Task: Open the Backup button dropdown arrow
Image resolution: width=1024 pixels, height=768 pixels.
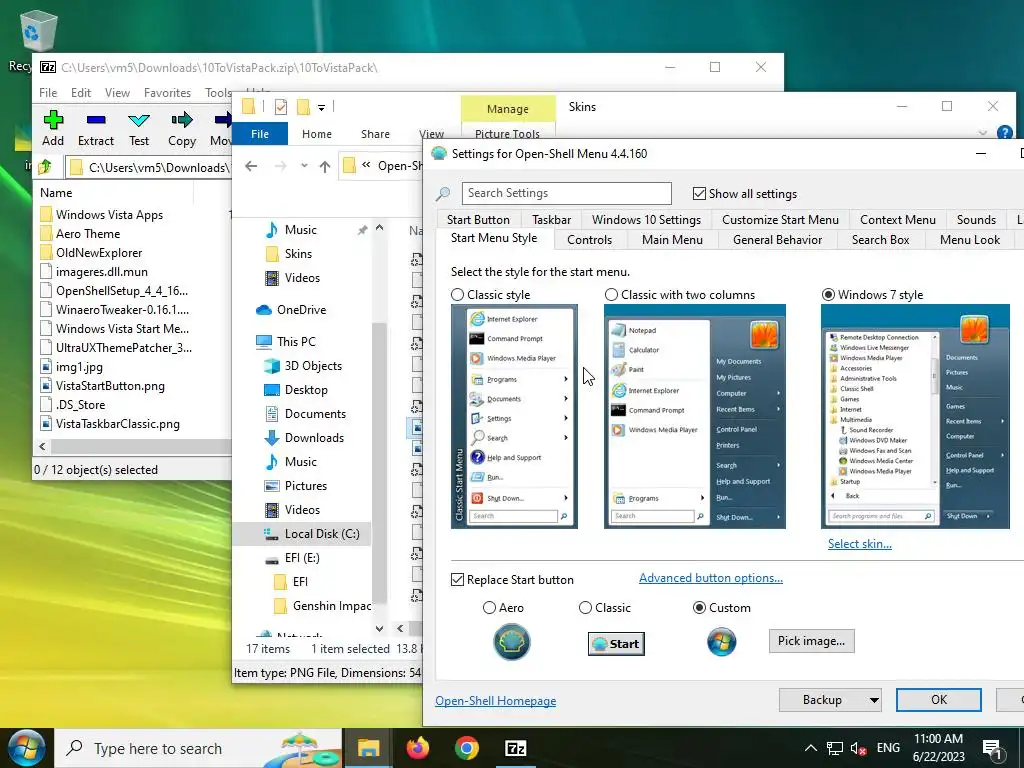Action: 873,700
